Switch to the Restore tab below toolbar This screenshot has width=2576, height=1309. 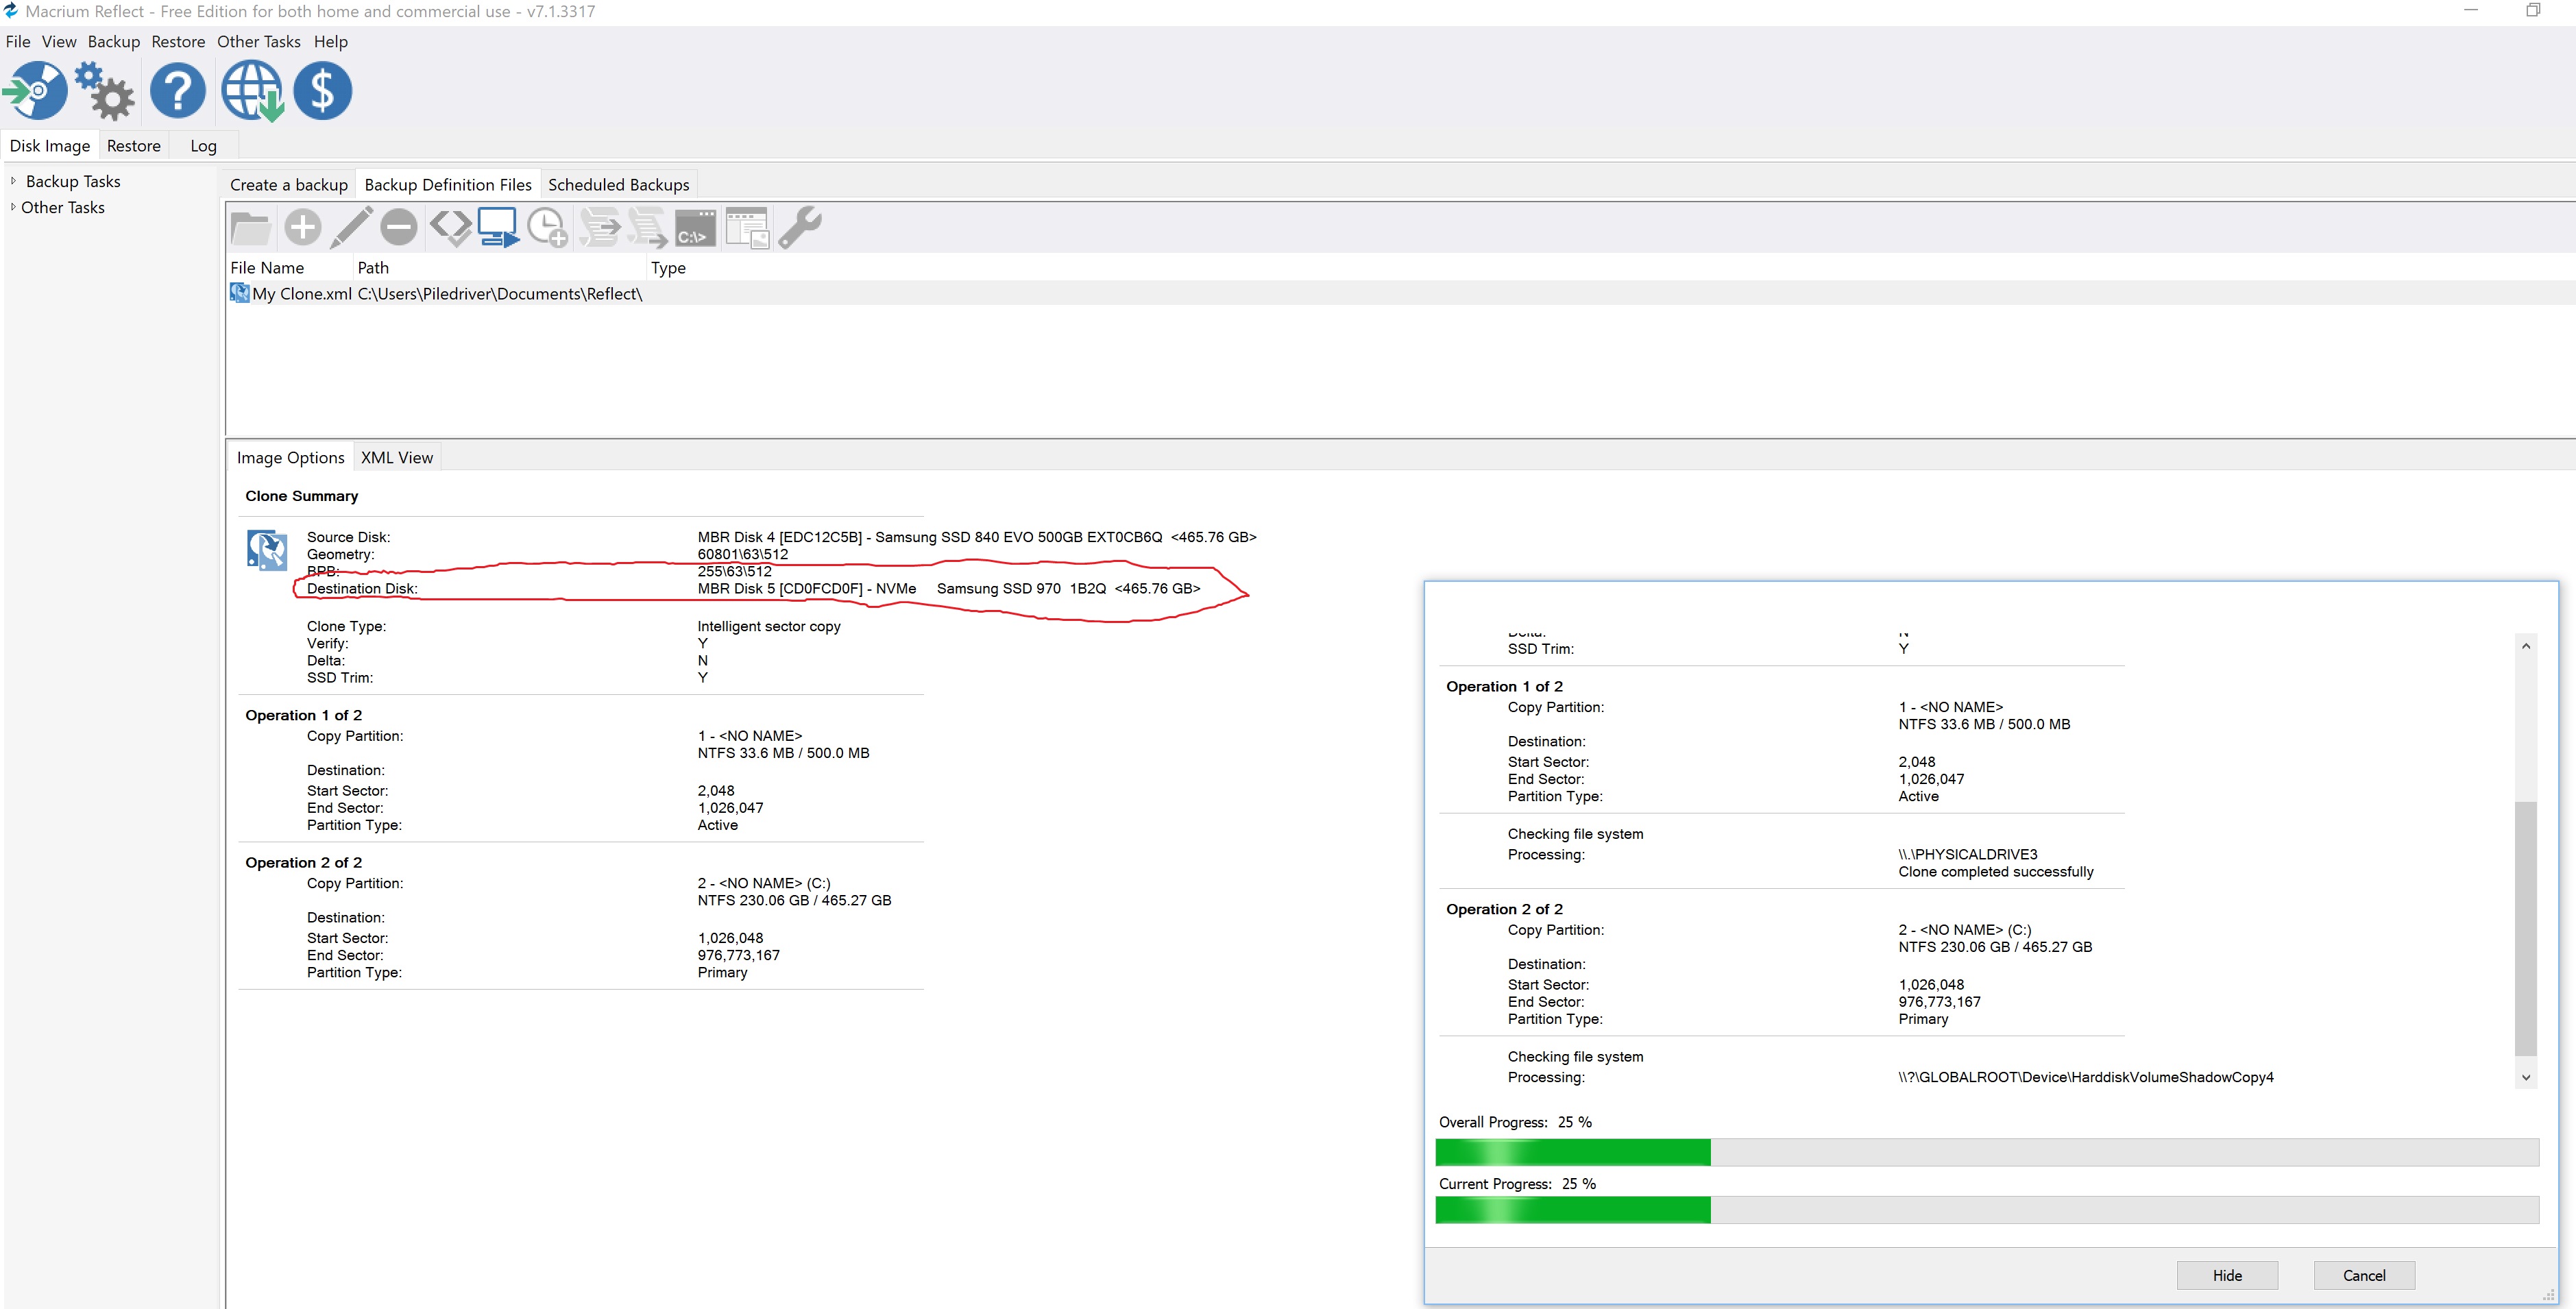[134, 145]
